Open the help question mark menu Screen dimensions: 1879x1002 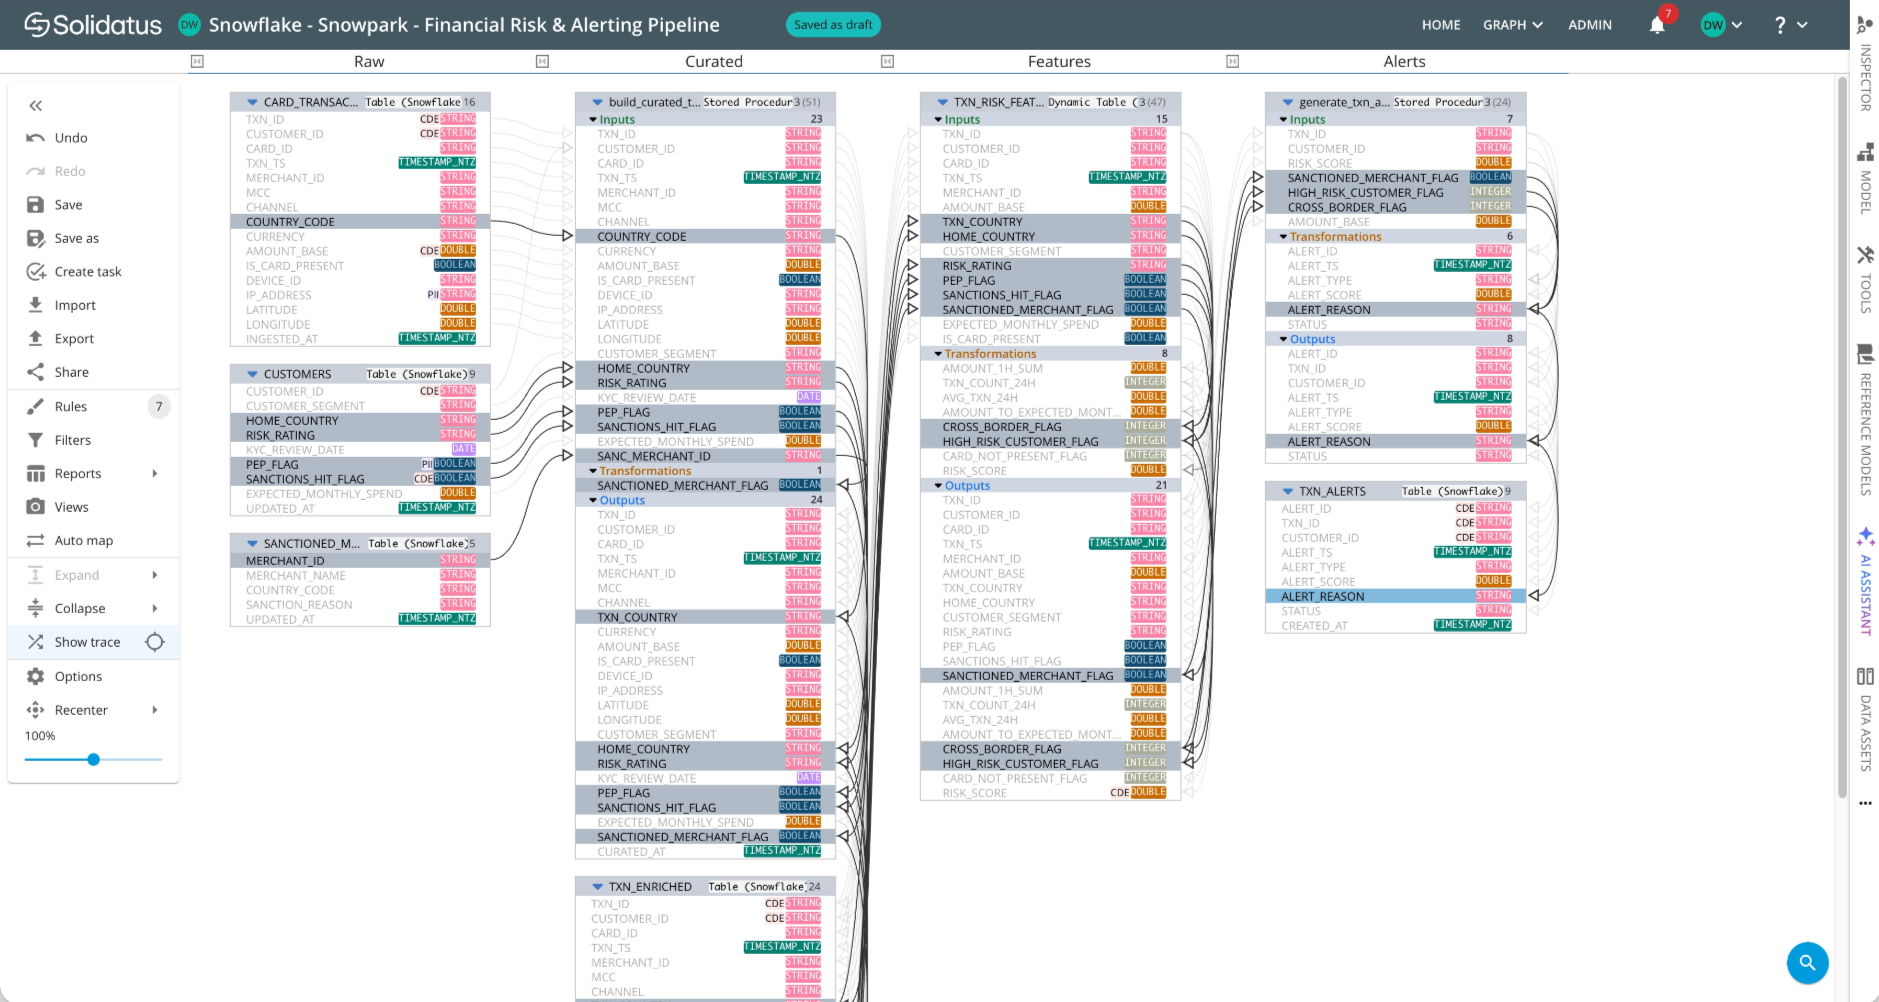(x=1790, y=25)
